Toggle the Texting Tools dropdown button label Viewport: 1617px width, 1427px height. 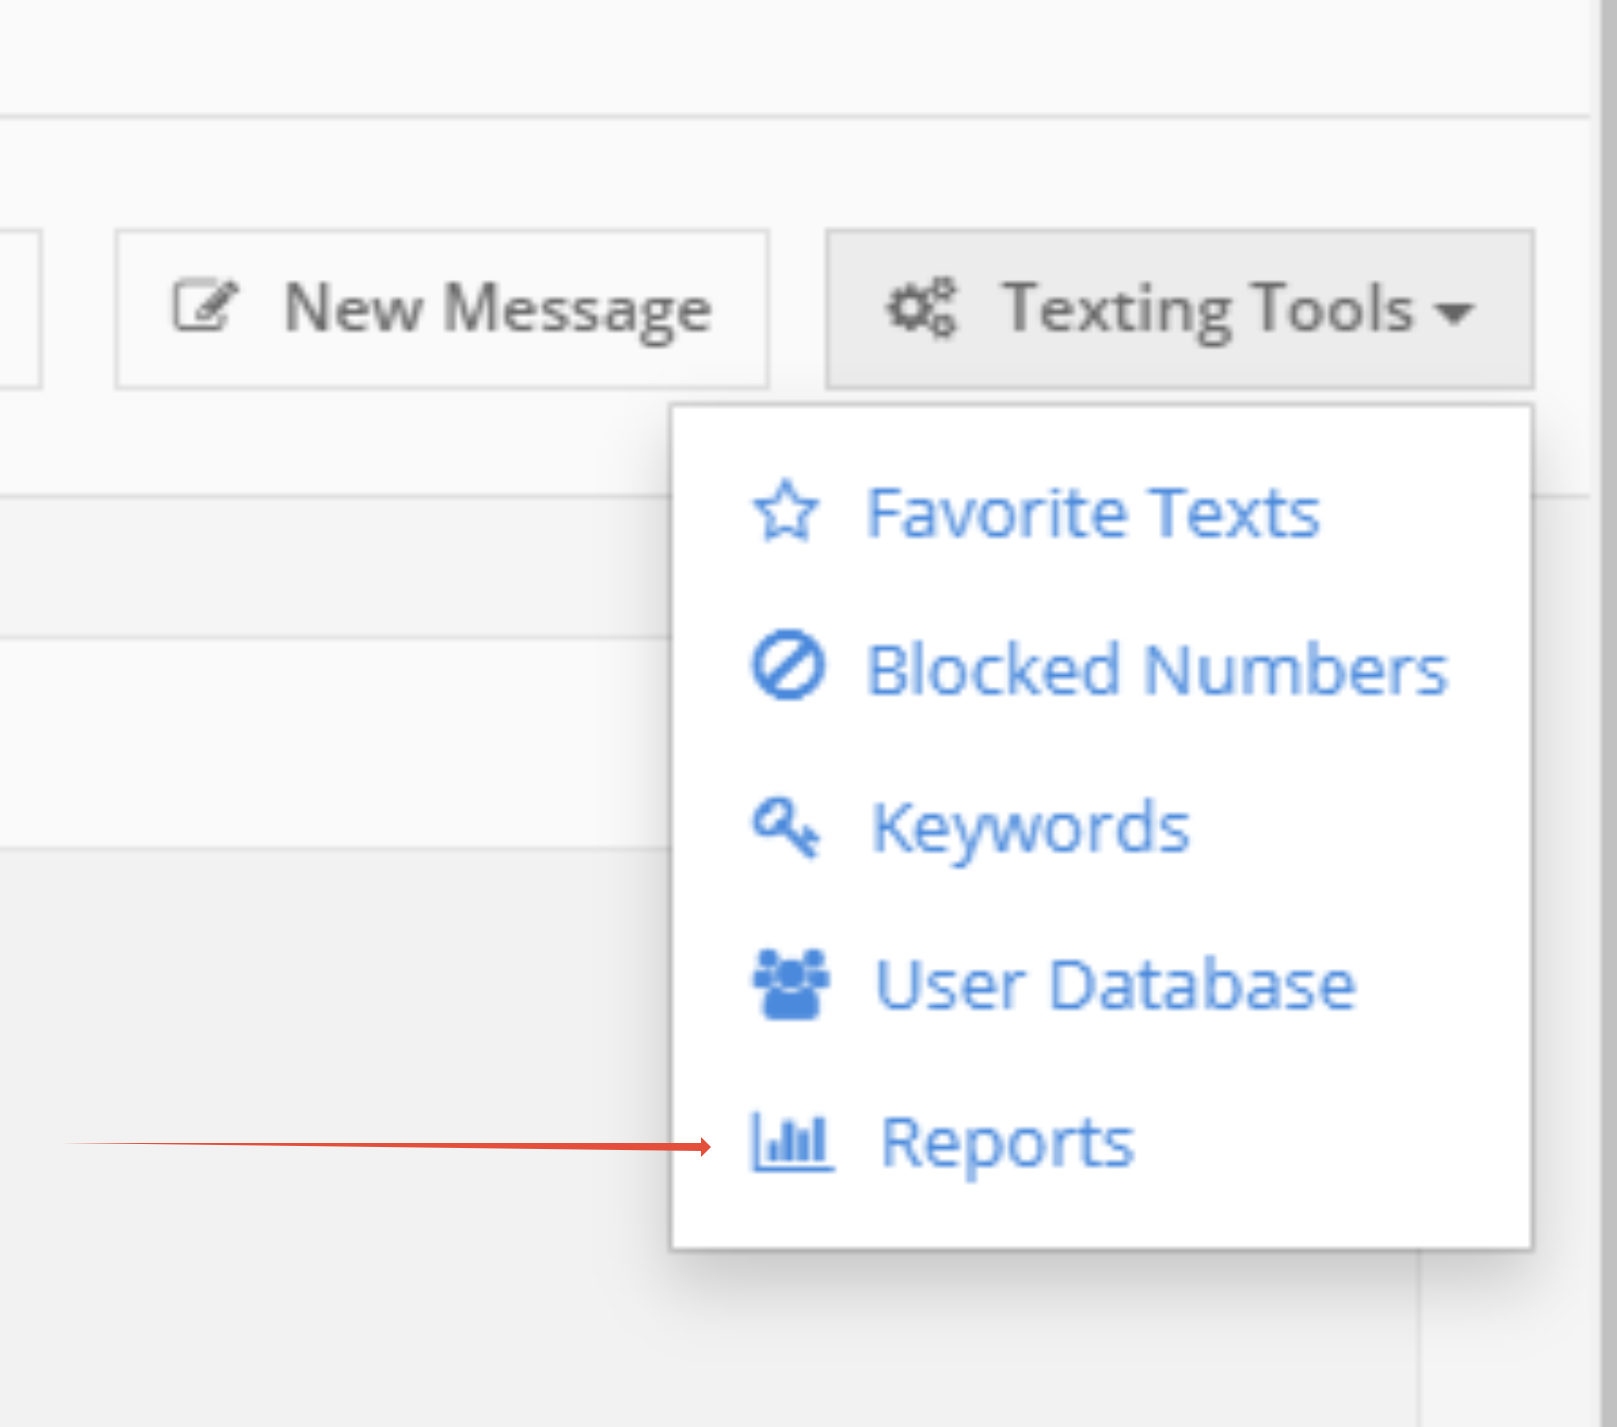(1207, 308)
